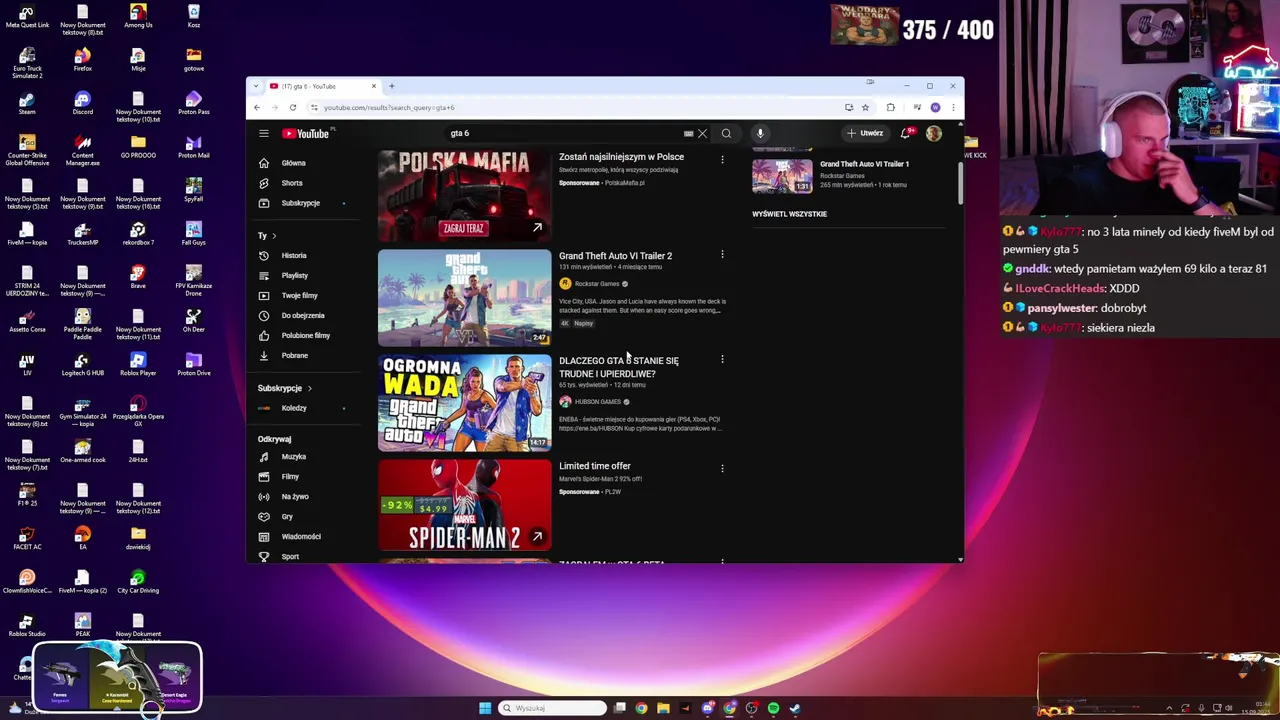The height and width of the screenshot is (720, 1280).
Task: Open Polska Mafia ad thumbnail
Action: click(464, 196)
